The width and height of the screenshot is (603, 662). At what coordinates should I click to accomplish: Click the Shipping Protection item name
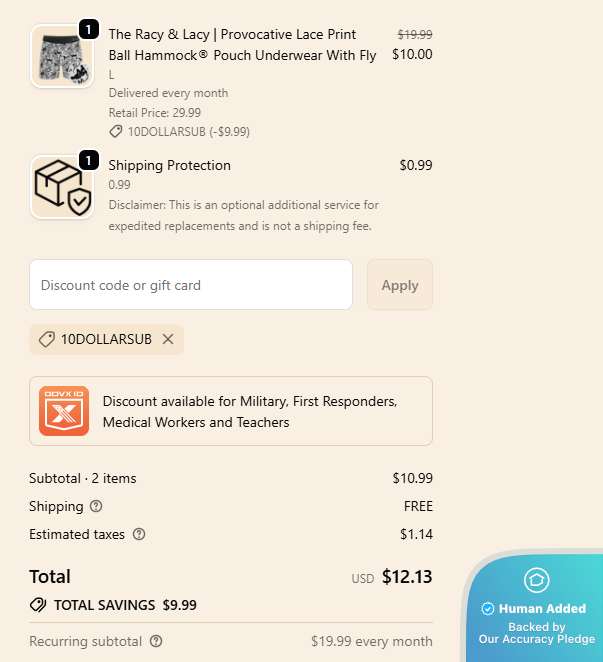(x=169, y=165)
